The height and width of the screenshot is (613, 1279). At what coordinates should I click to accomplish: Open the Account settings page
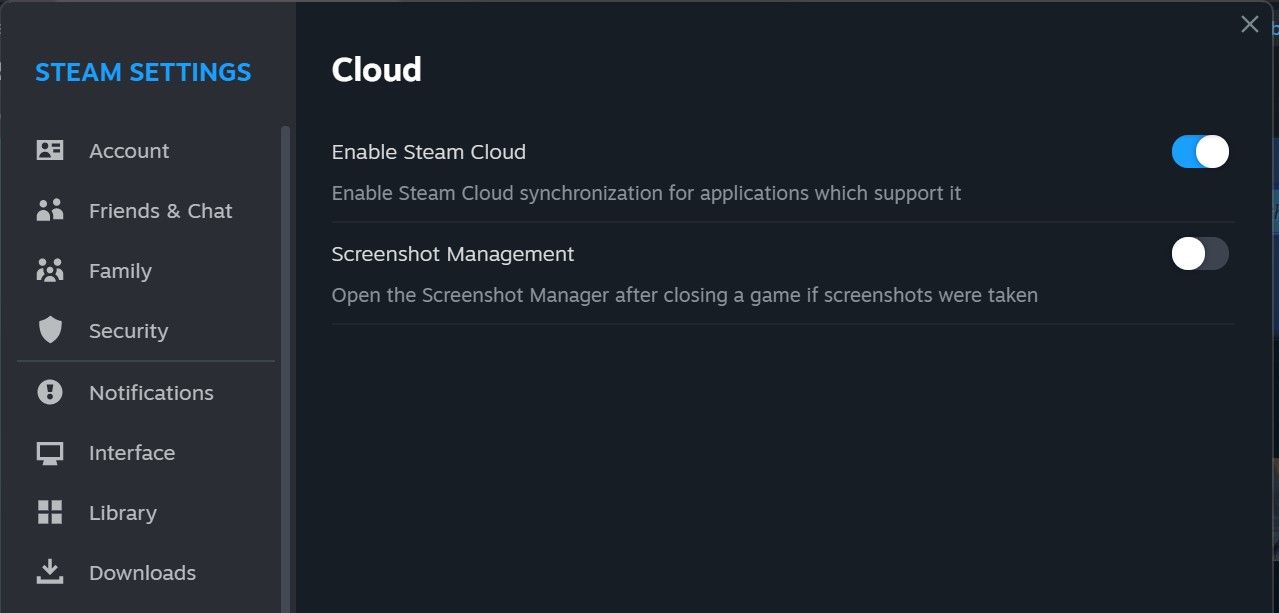pos(129,150)
